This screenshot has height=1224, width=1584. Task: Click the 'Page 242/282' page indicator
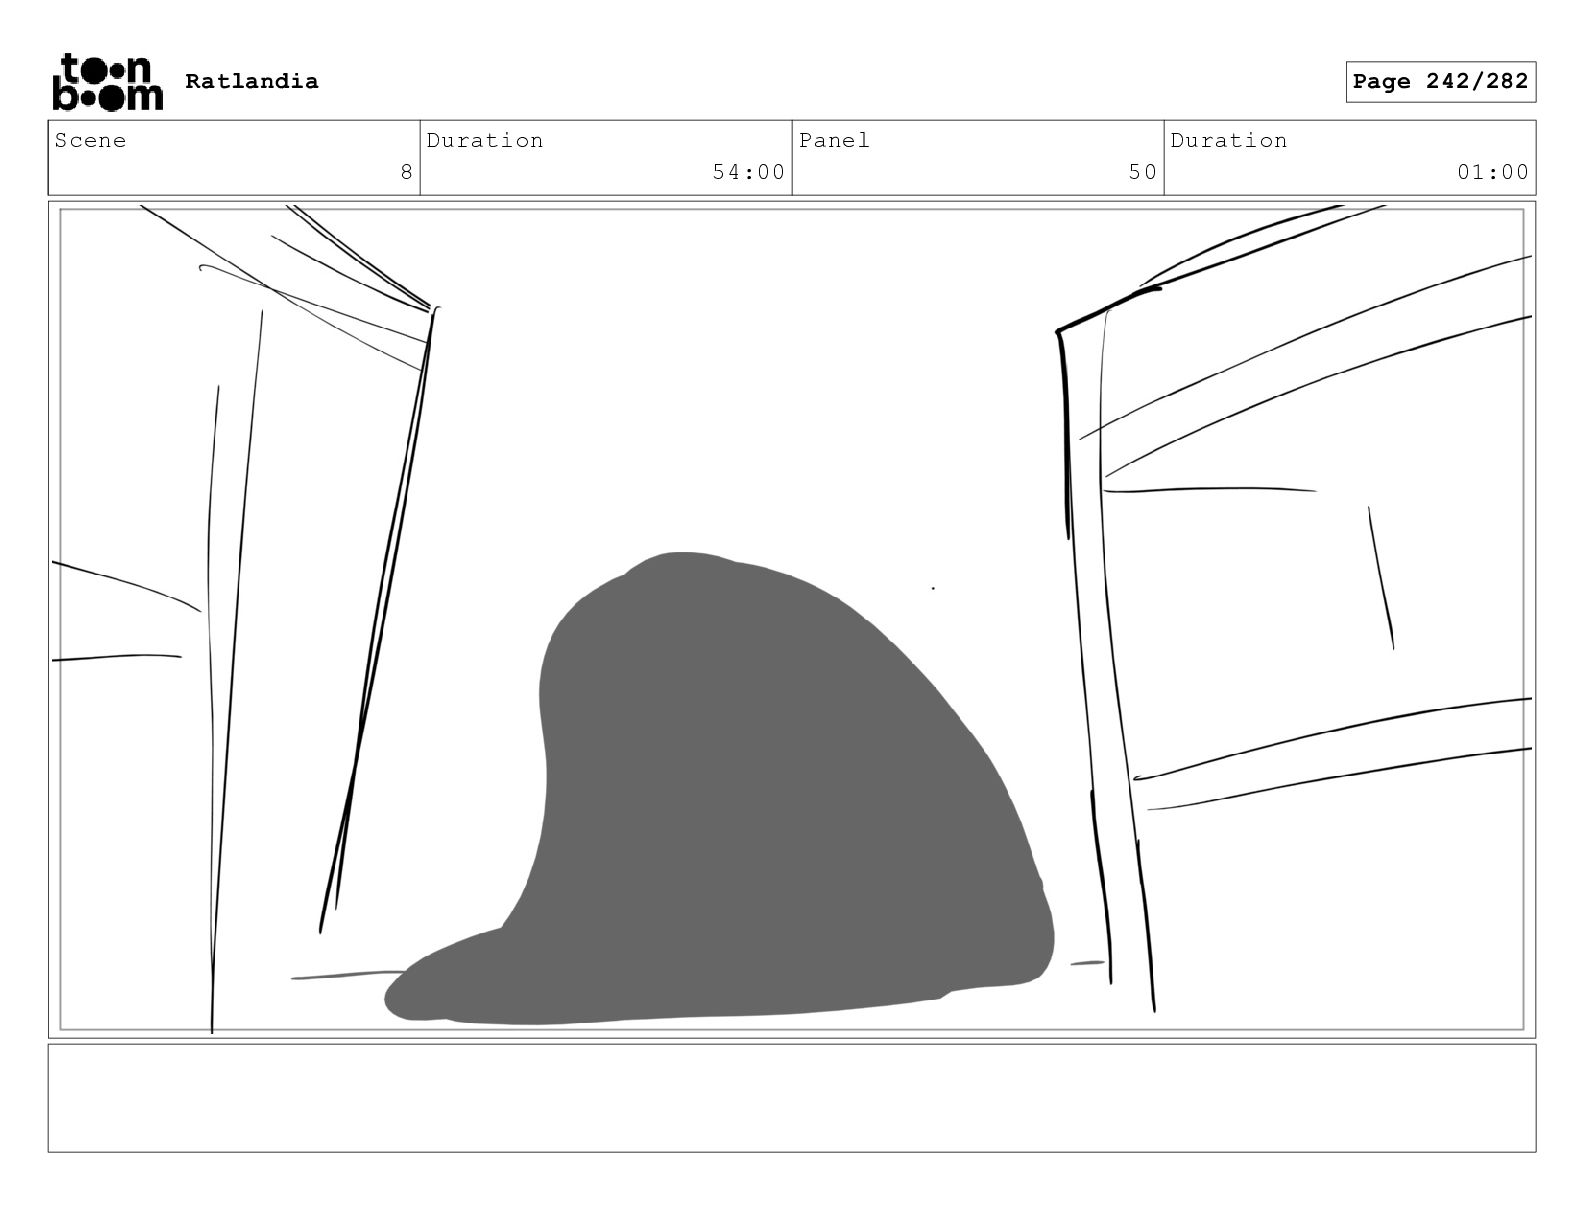click(1440, 82)
